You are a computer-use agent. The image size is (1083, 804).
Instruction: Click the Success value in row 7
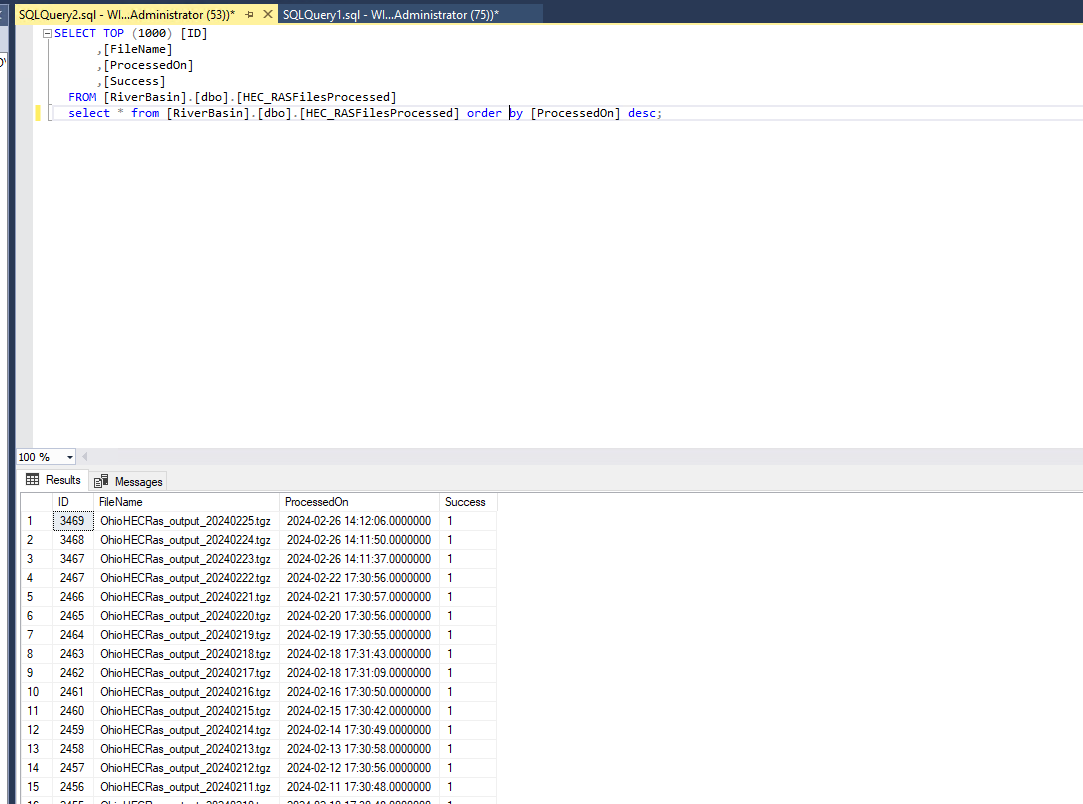pos(468,635)
